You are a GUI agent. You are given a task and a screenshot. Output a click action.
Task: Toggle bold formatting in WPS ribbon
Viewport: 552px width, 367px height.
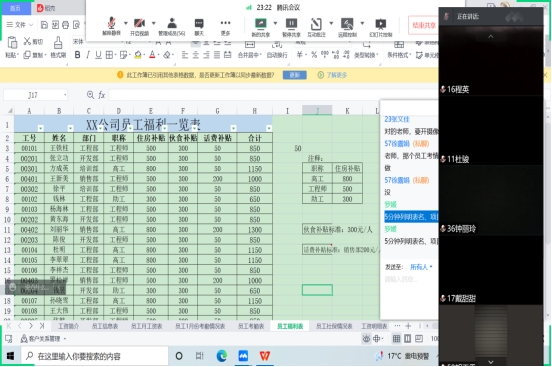[77, 55]
